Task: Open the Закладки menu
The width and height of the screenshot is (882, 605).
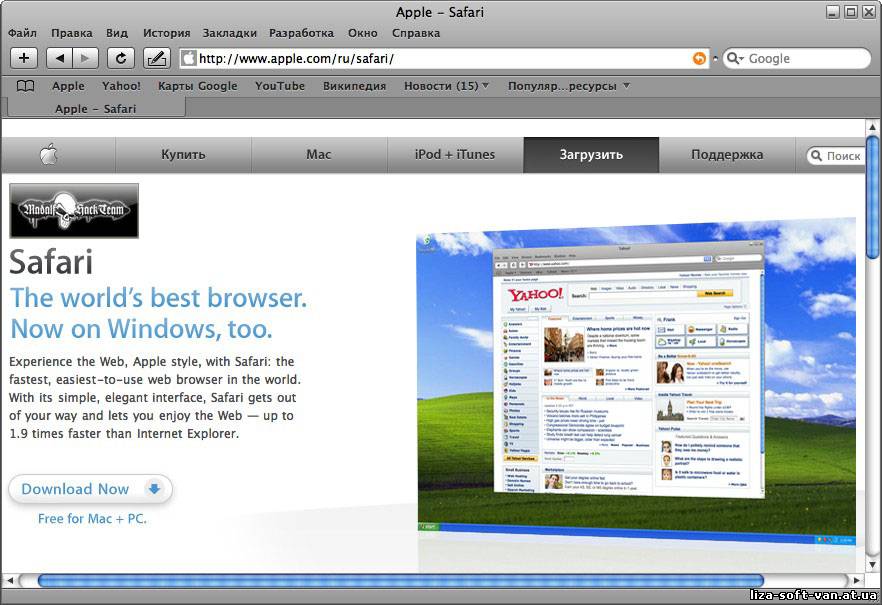Action: click(x=230, y=33)
